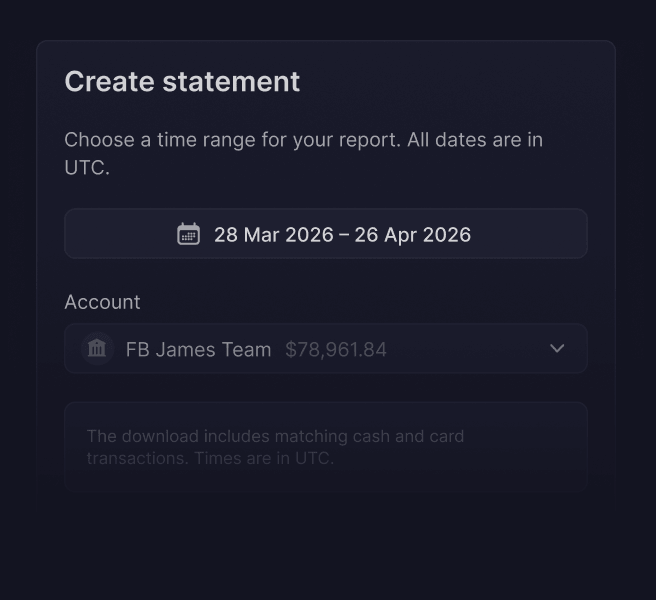Screen dimensions: 656x600
Task: Click the time range instruction text
Action: point(303,154)
